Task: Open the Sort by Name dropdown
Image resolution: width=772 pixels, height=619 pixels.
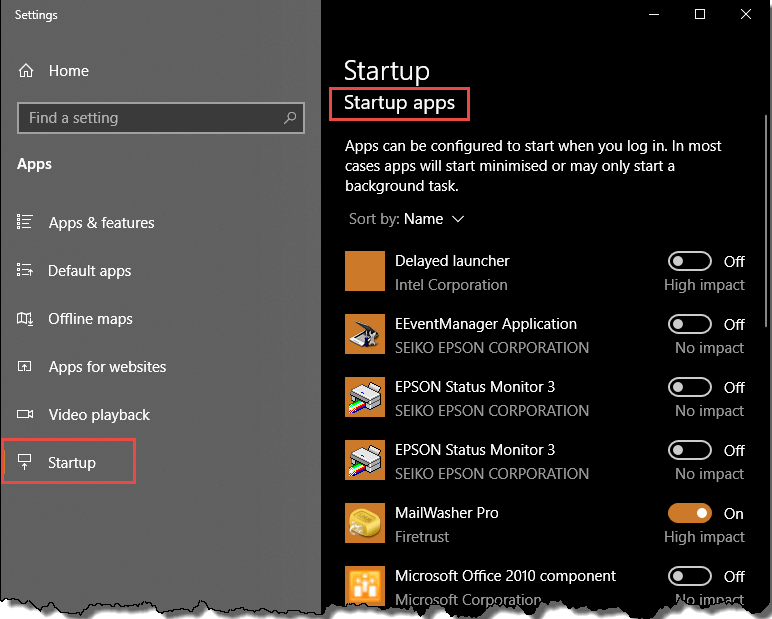Action: pos(407,219)
